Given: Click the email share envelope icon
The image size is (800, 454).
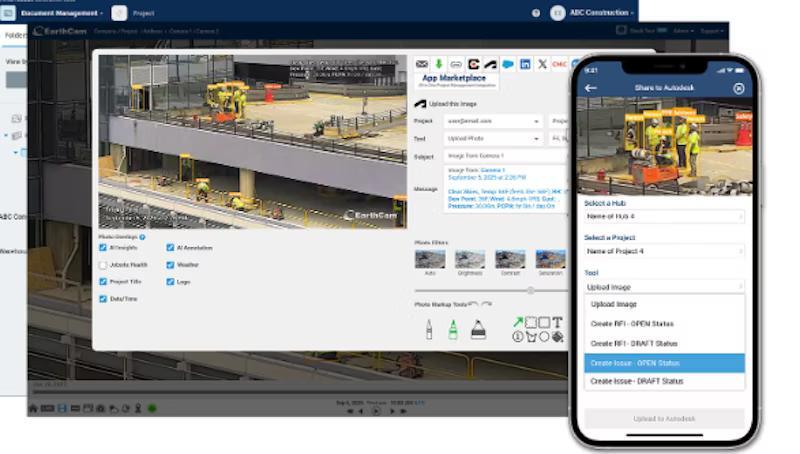Looking at the screenshot, I should tap(421, 64).
